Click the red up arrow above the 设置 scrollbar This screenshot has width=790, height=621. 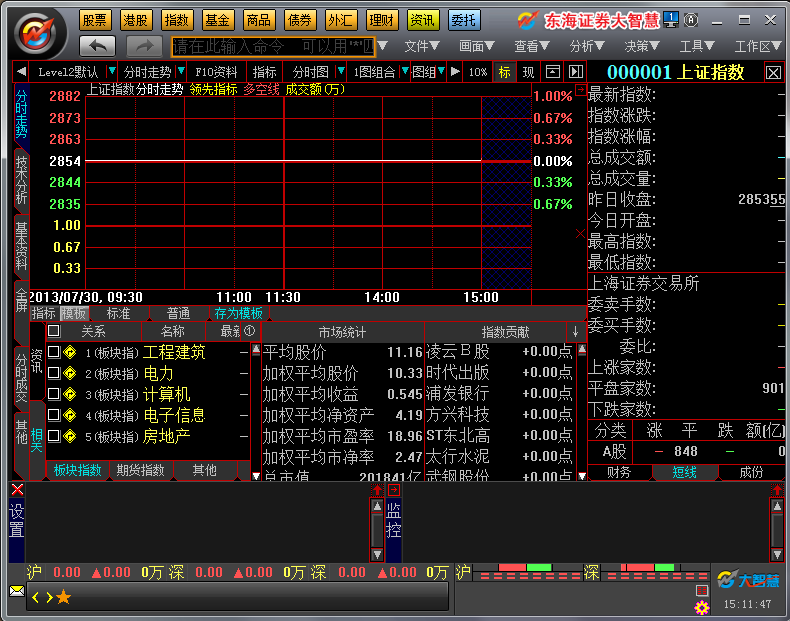pos(377,490)
